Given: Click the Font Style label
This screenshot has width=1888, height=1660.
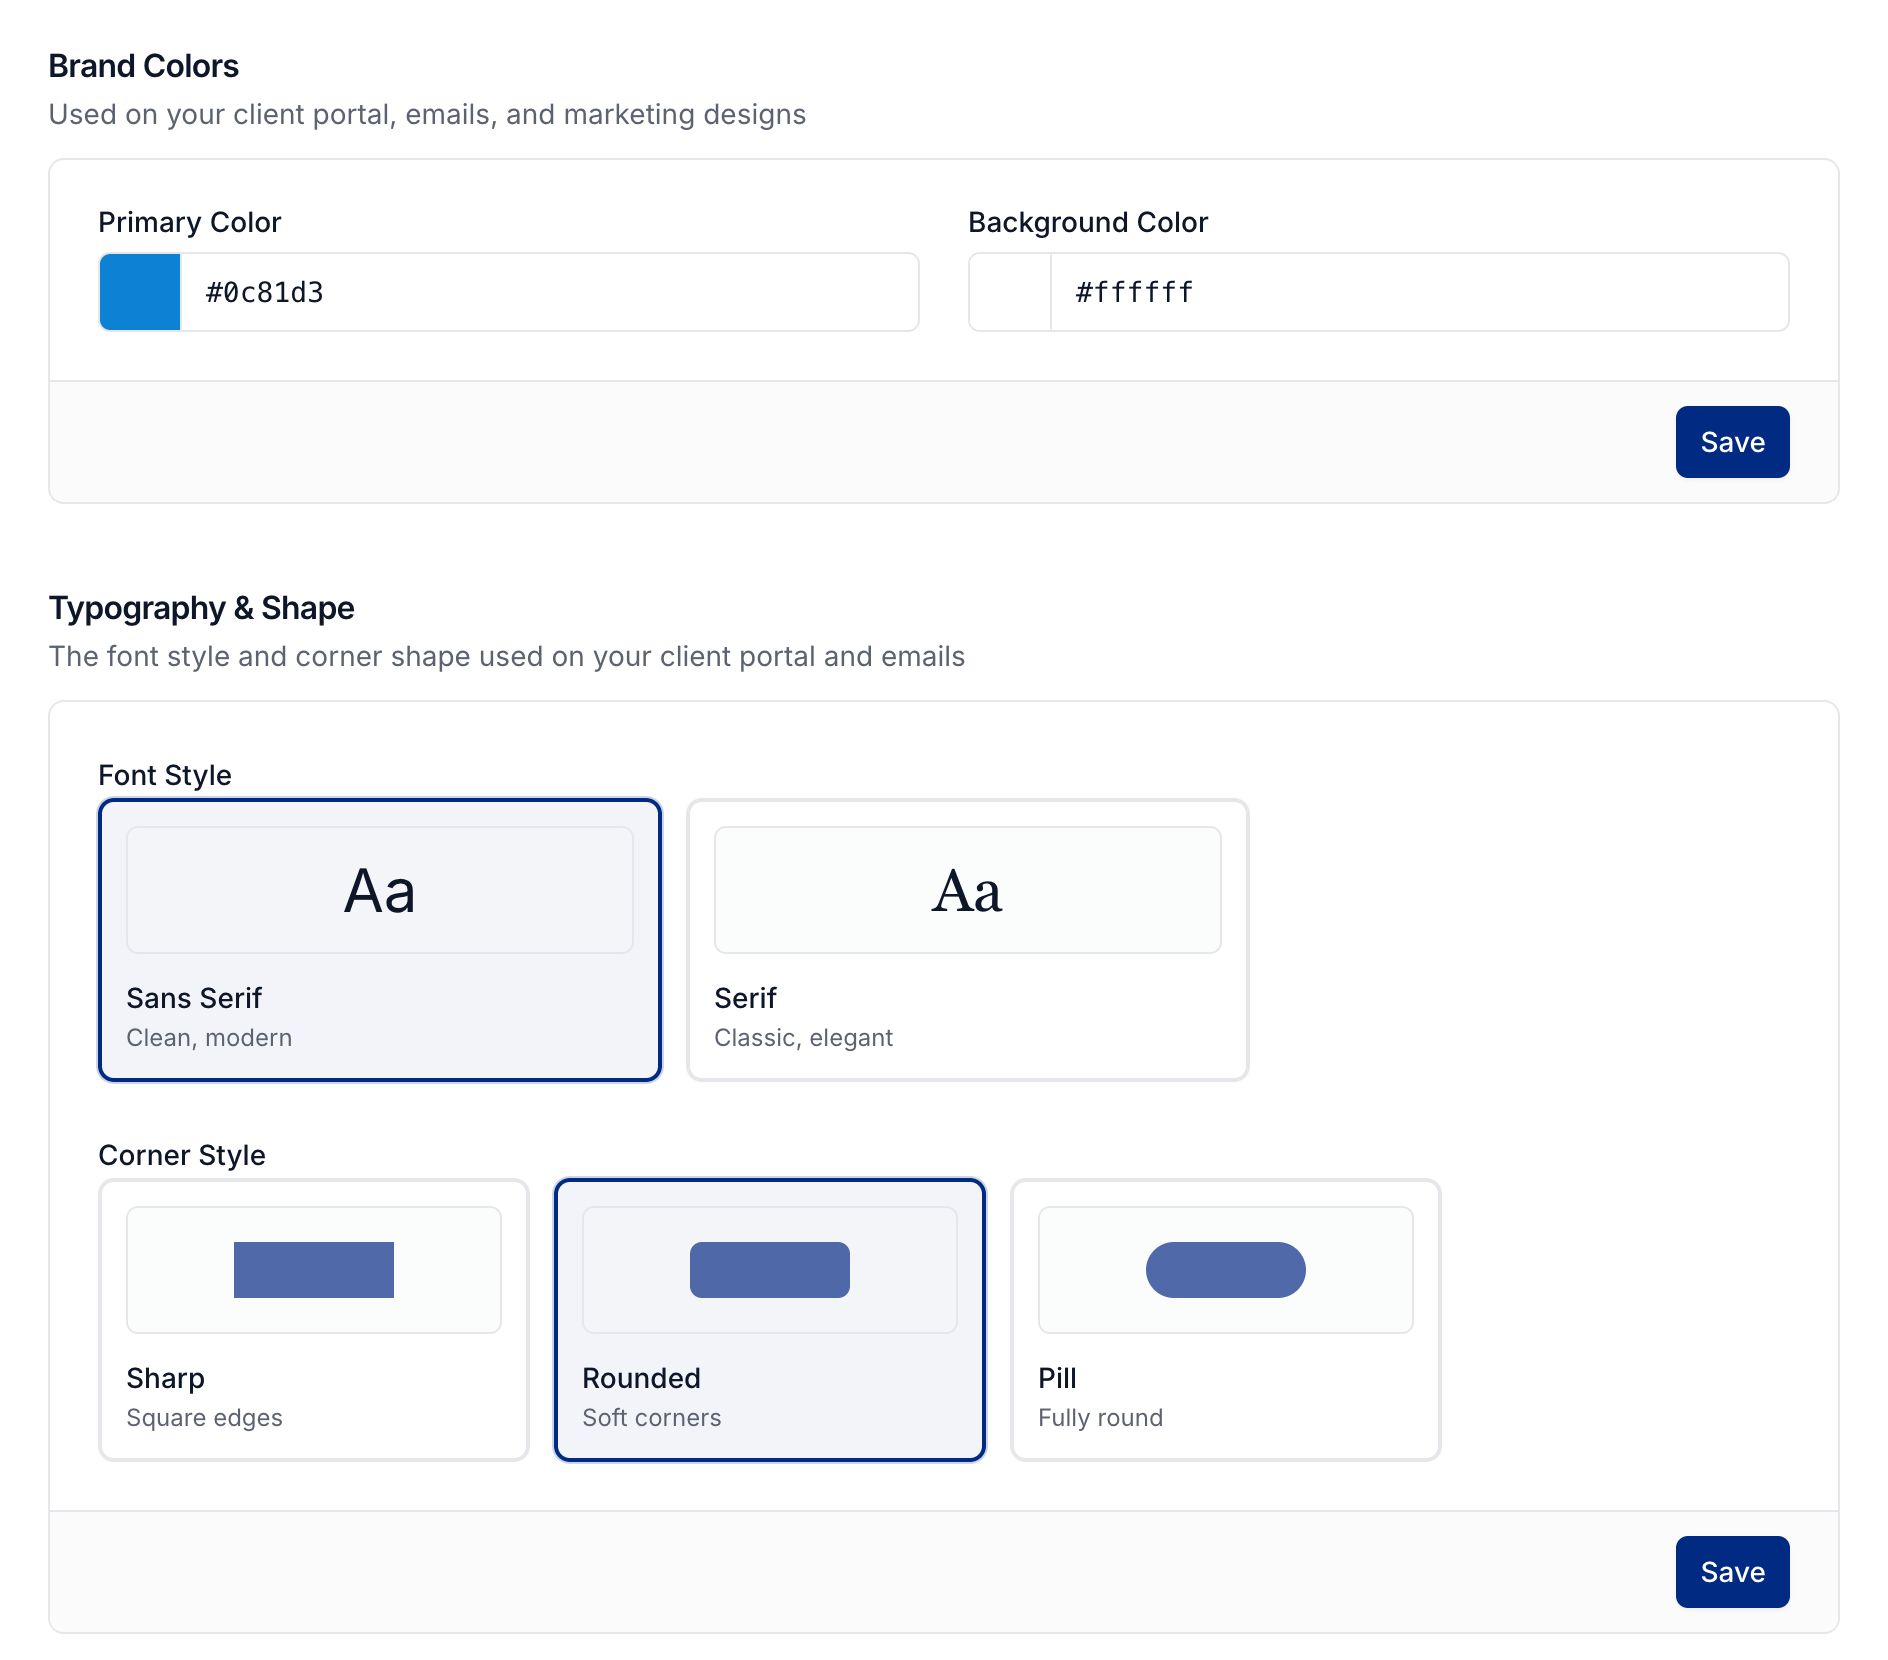Looking at the screenshot, I should coord(165,775).
